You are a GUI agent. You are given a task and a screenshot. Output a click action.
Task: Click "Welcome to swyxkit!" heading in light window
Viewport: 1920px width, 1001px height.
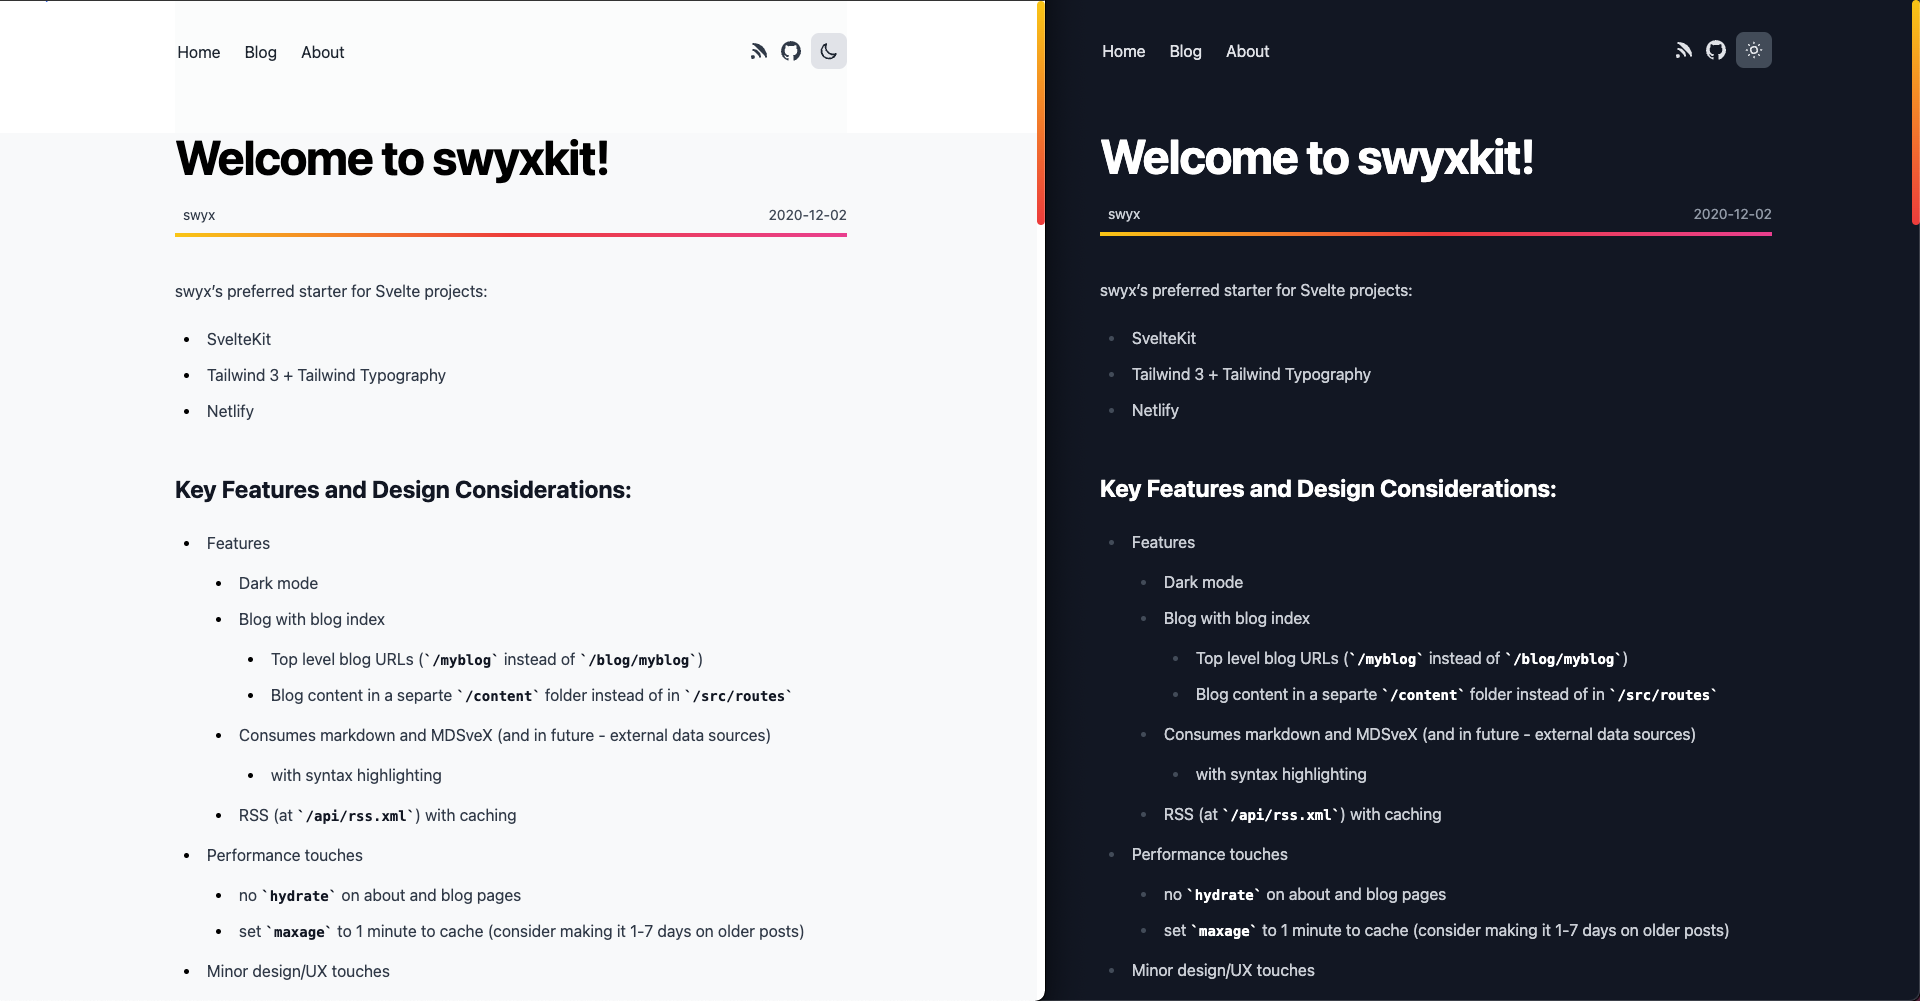click(x=392, y=159)
